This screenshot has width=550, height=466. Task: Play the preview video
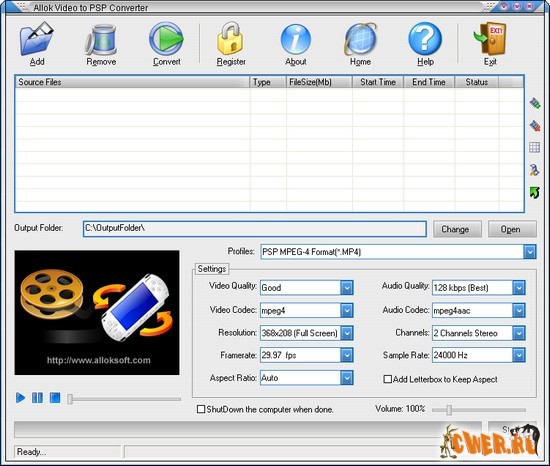point(20,398)
